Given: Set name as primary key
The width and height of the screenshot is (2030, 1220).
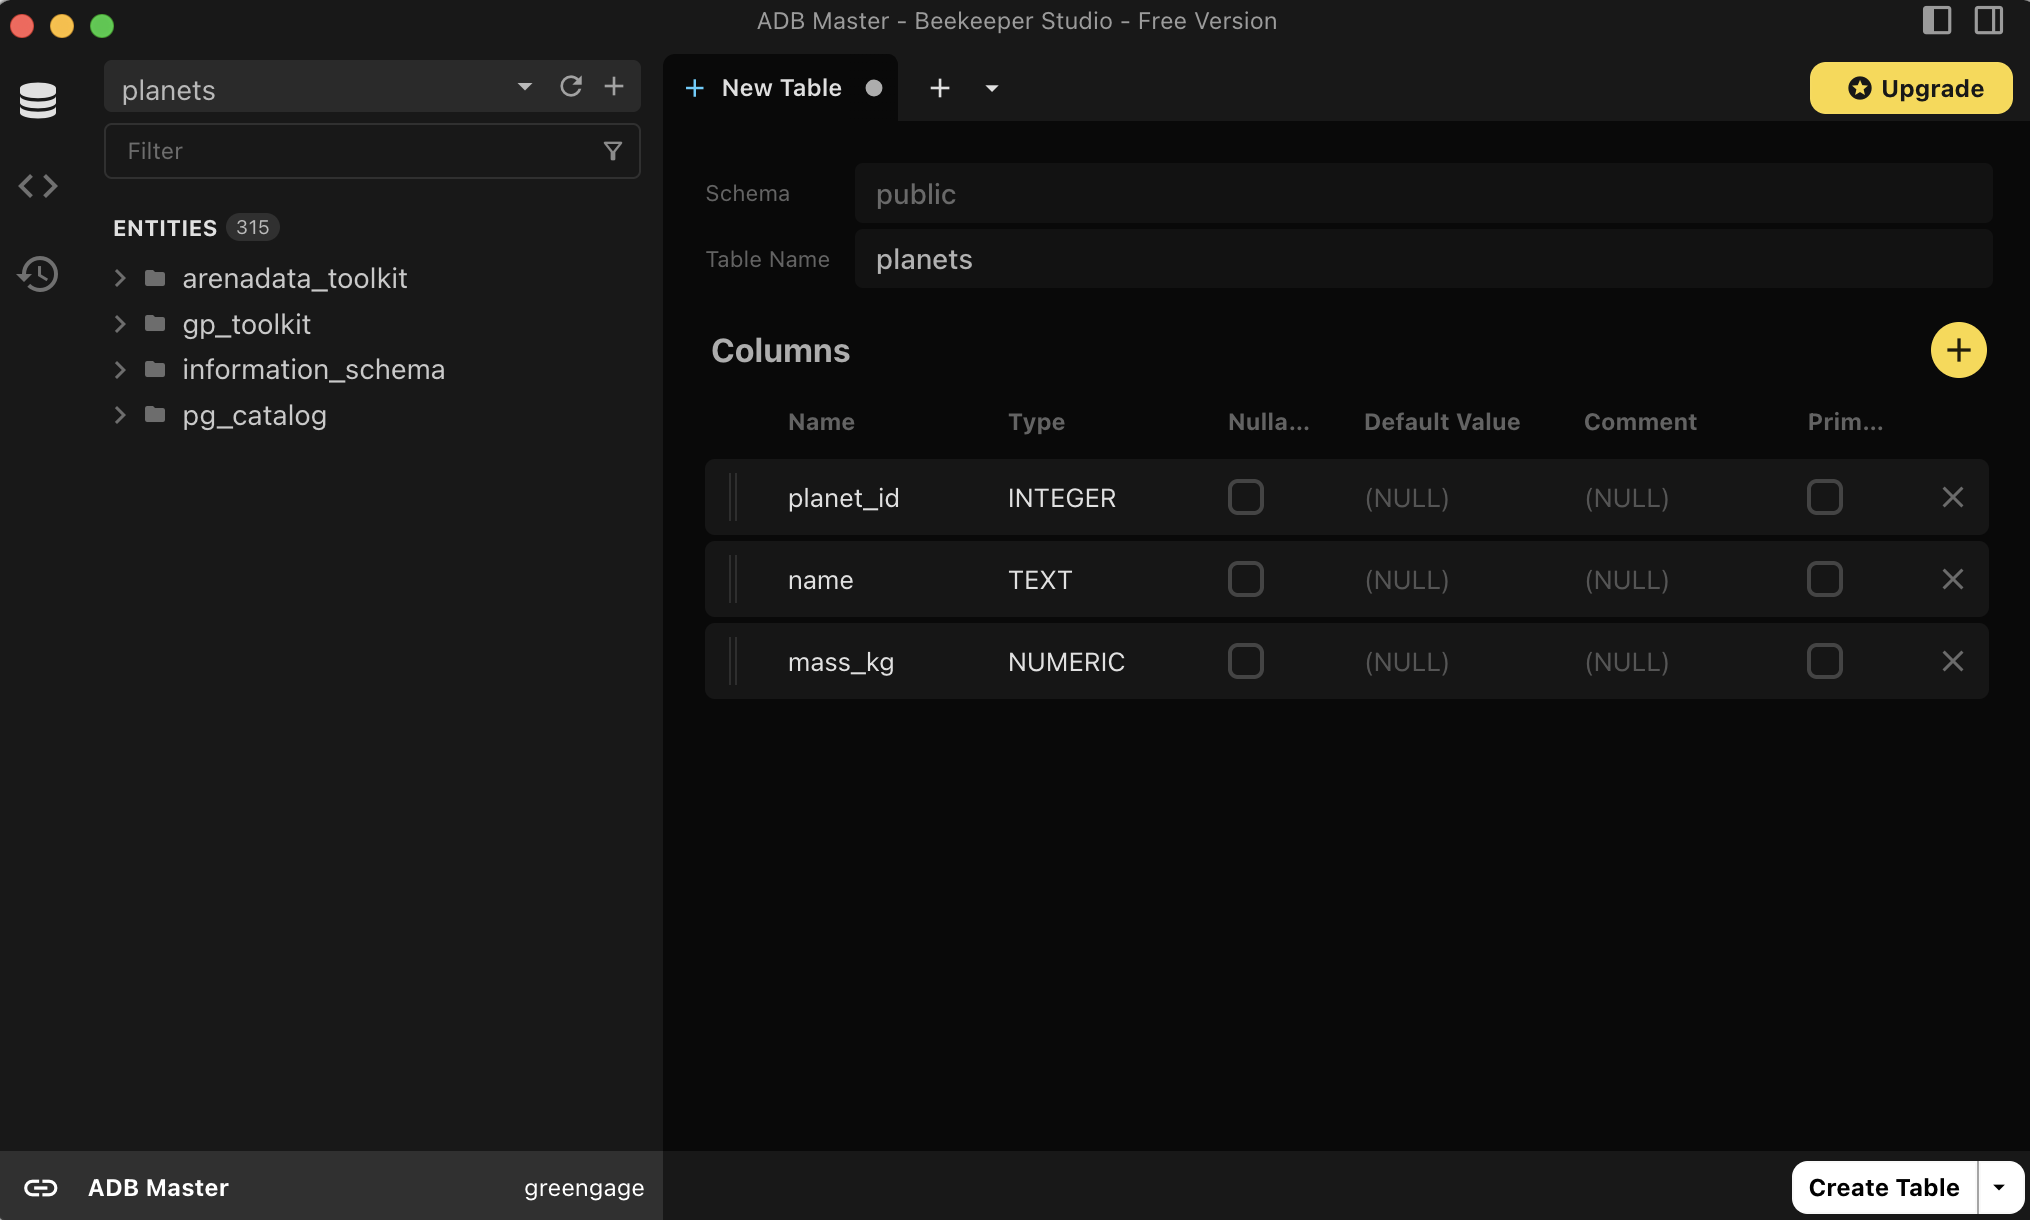Looking at the screenshot, I should coord(1824,579).
